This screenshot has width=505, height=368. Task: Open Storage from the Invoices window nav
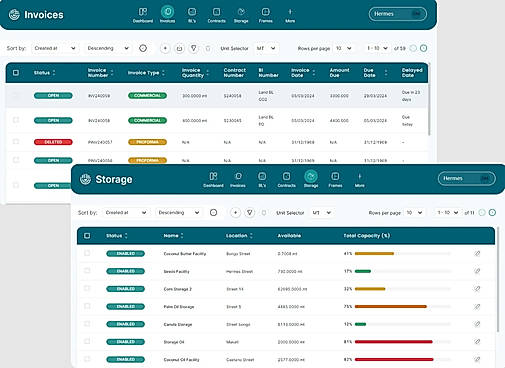[x=241, y=15]
